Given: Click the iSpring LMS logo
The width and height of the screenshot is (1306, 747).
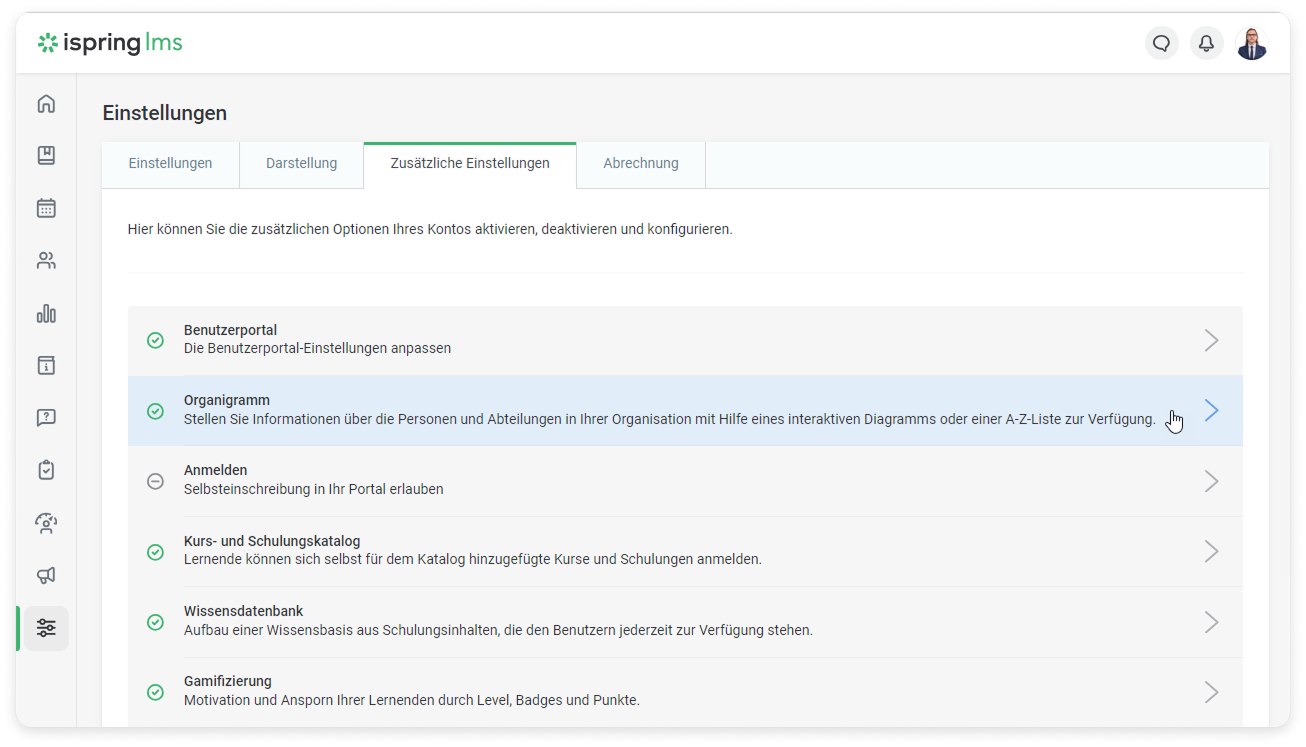Looking at the screenshot, I should (x=110, y=43).
